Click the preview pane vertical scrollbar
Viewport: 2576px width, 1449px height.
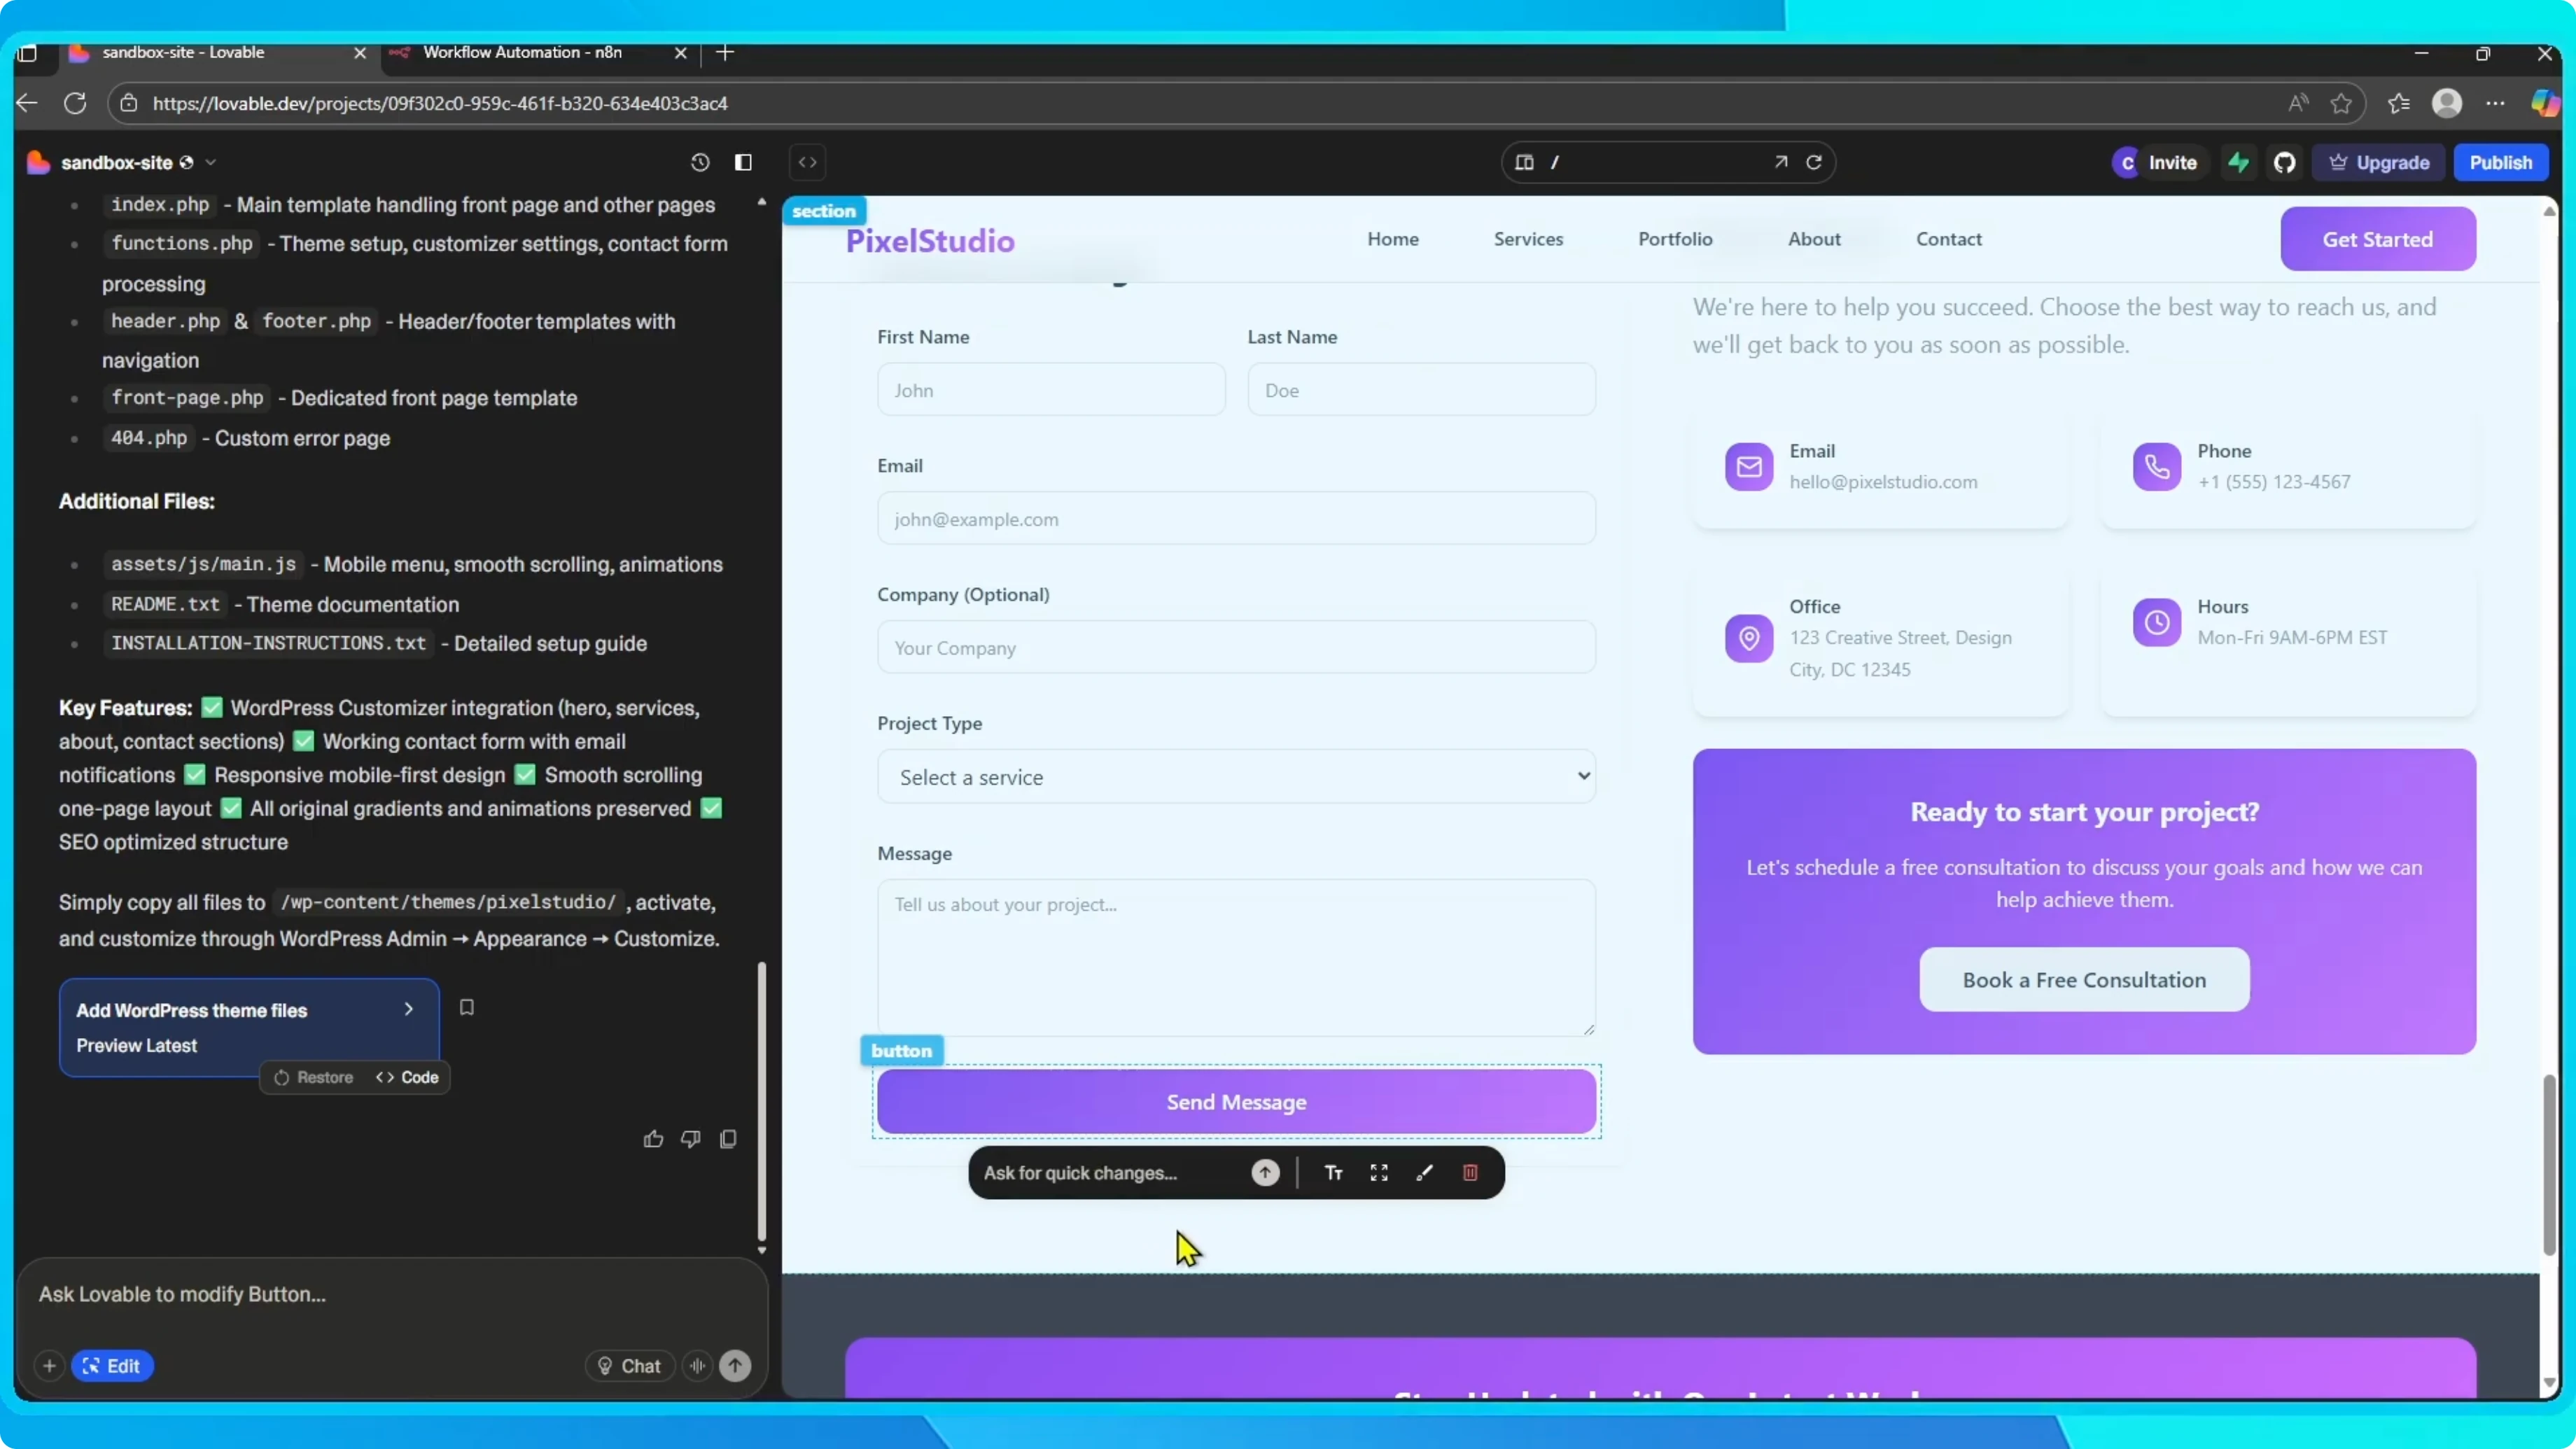[x=2549, y=1165]
